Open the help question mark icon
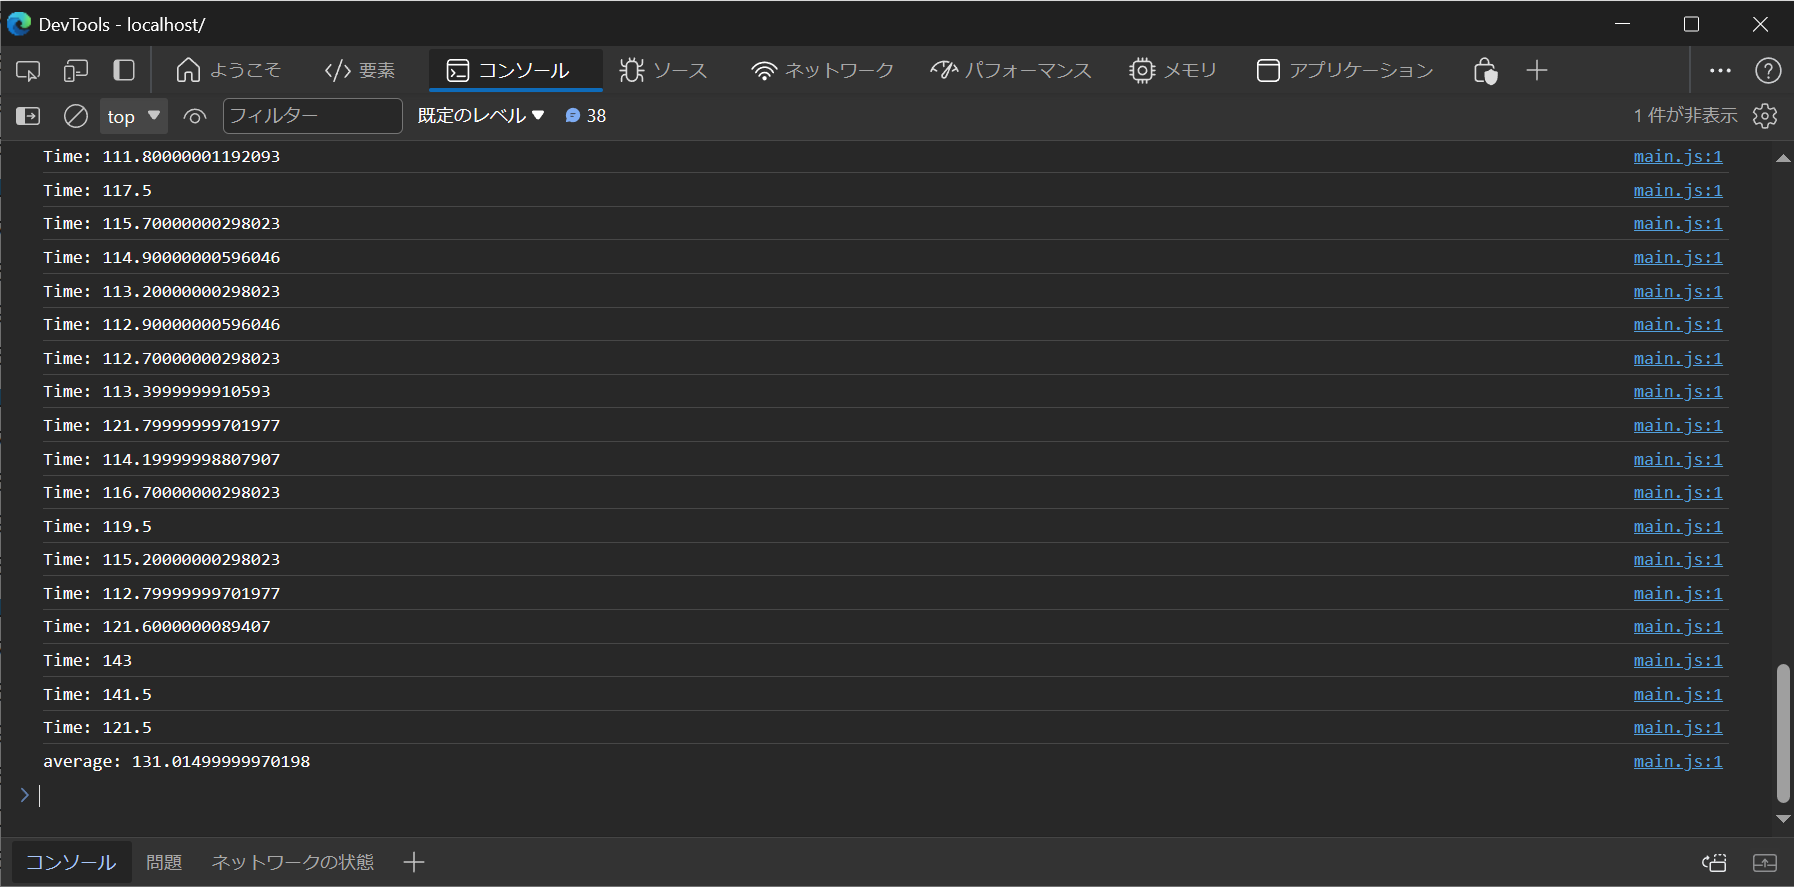Viewport: 1794px width, 887px height. (1768, 70)
